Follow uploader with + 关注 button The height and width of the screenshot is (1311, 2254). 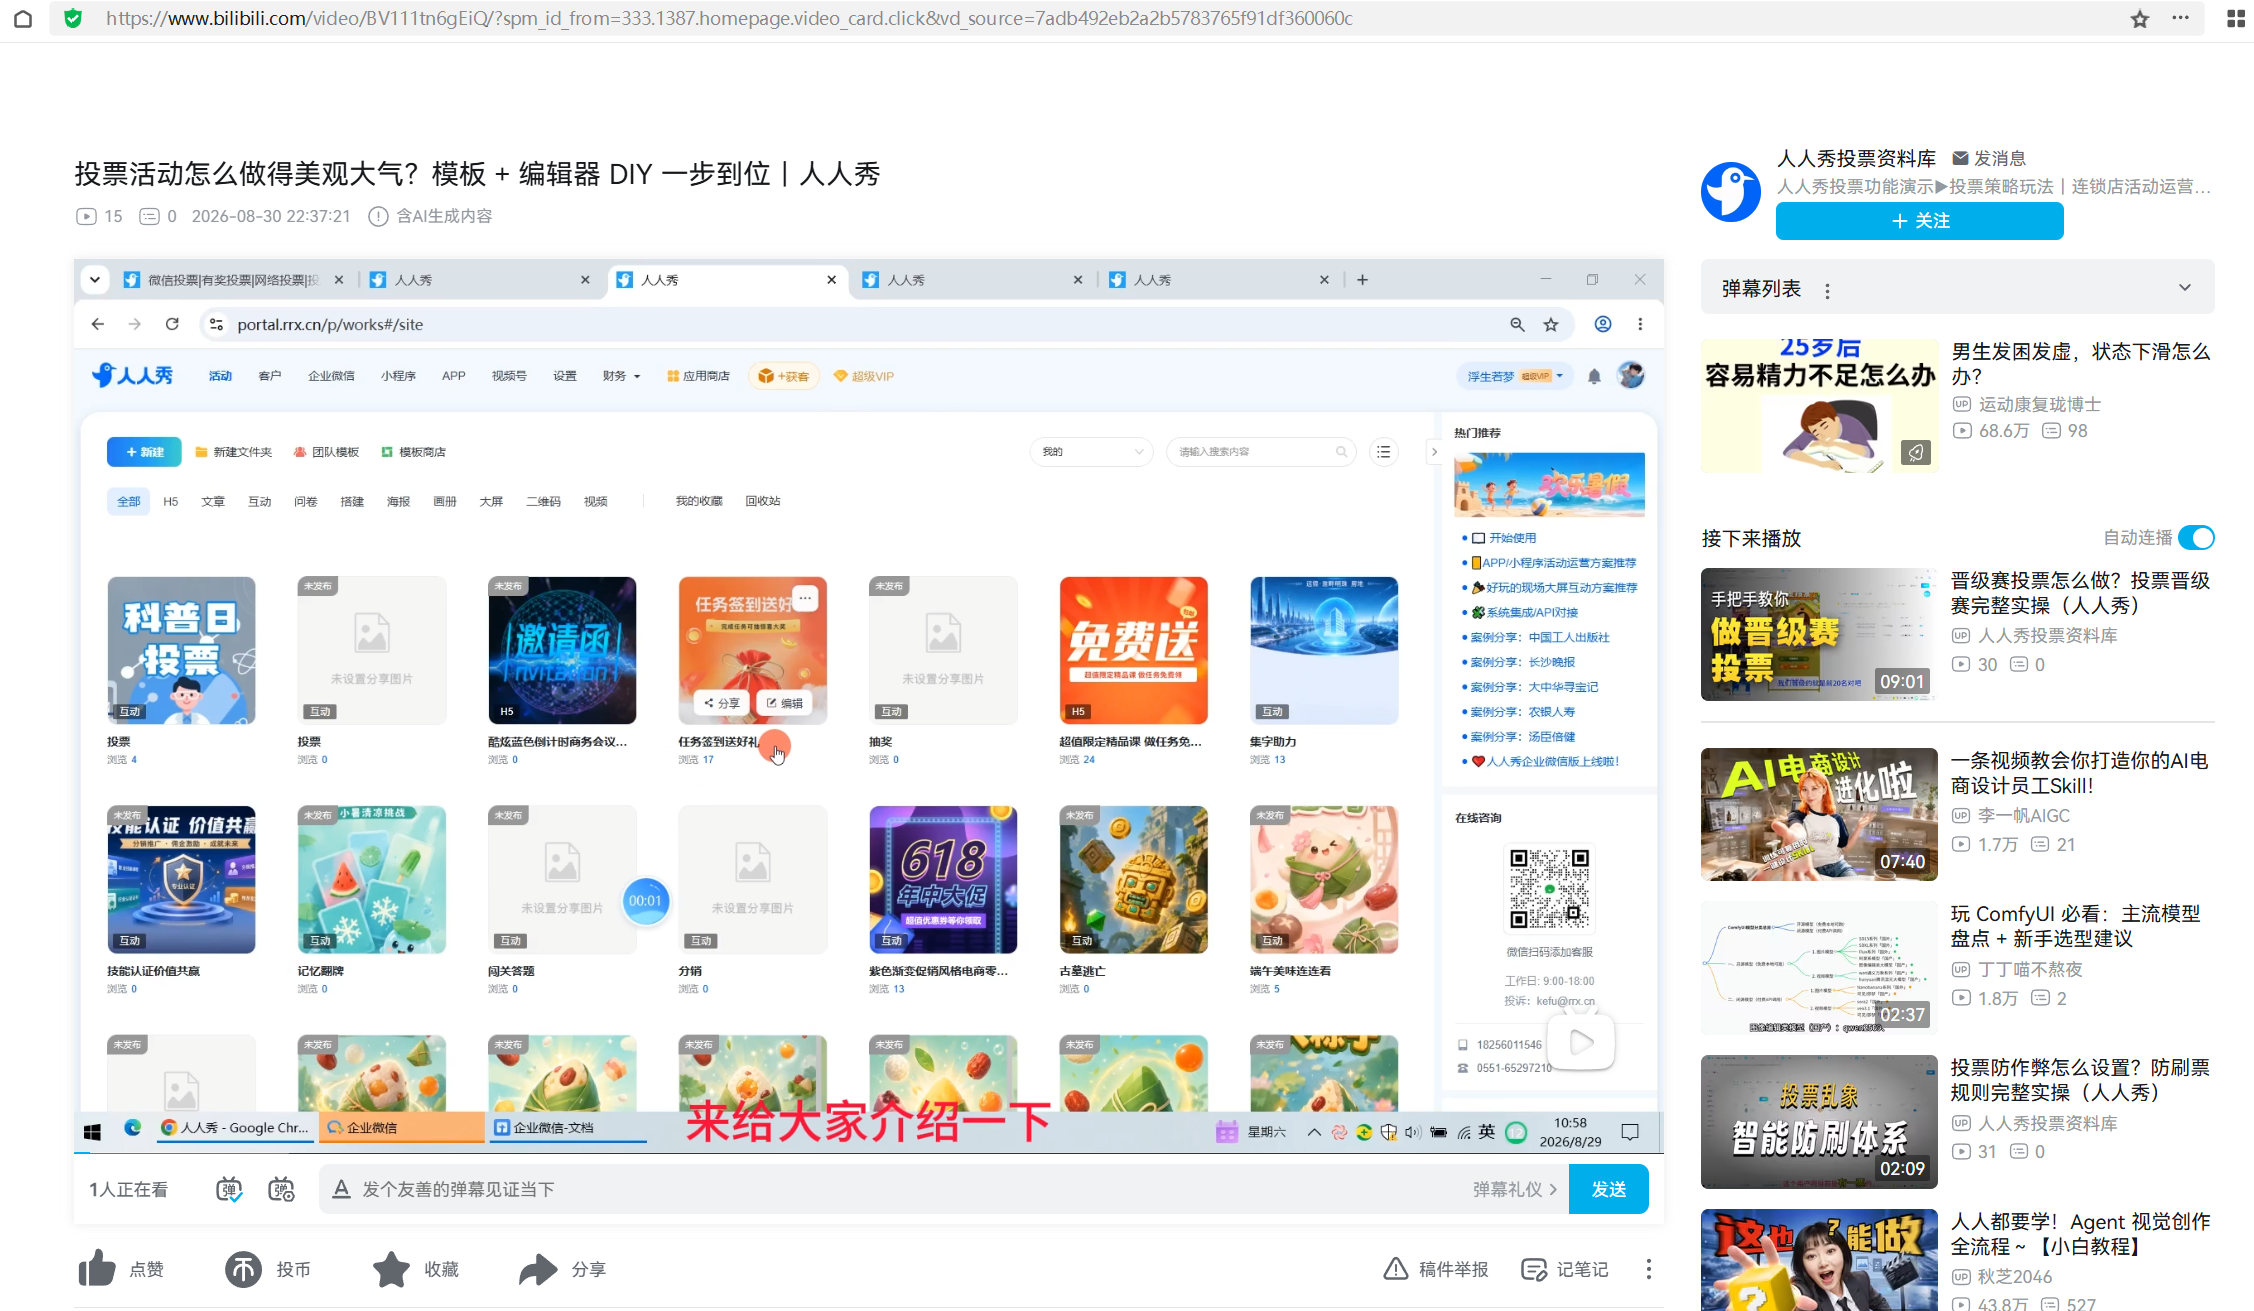[x=1919, y=221]
